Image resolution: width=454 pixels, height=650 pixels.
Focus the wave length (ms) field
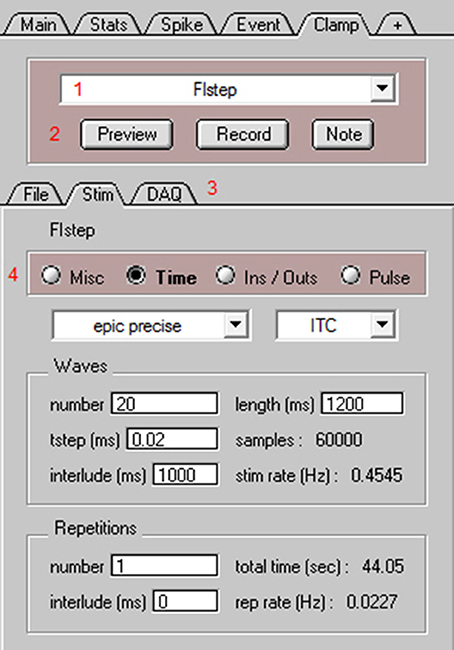coord(362,403)
